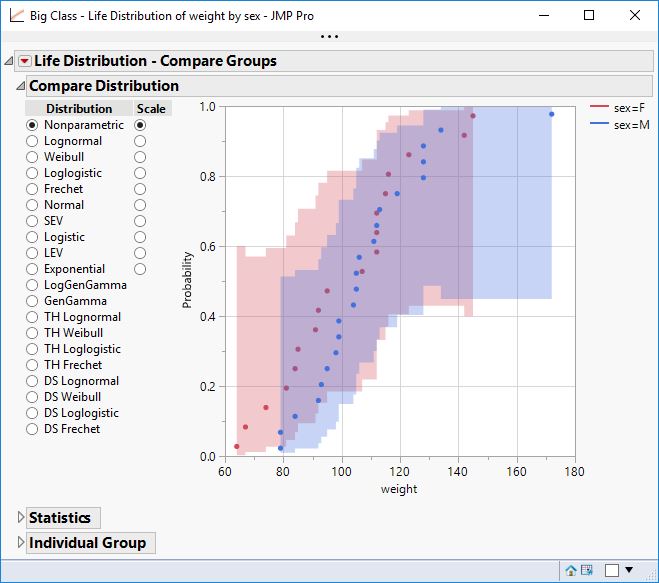Choose the DS Weibull distribution option

[32, 397]
